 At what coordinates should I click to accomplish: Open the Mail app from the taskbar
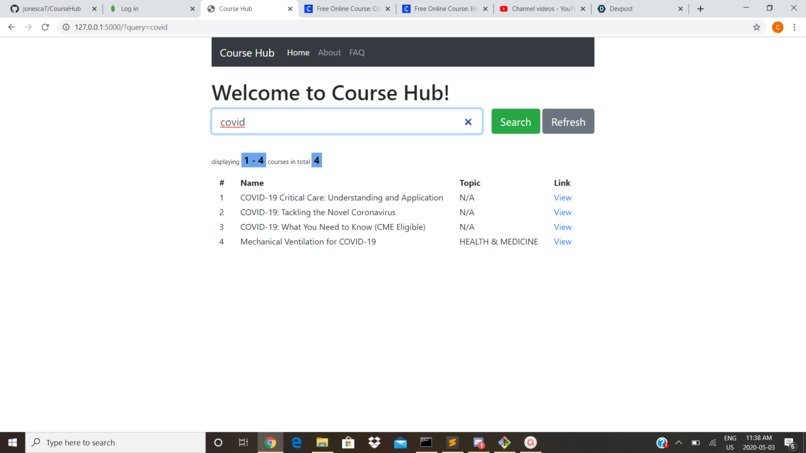(x=400, y=442)
